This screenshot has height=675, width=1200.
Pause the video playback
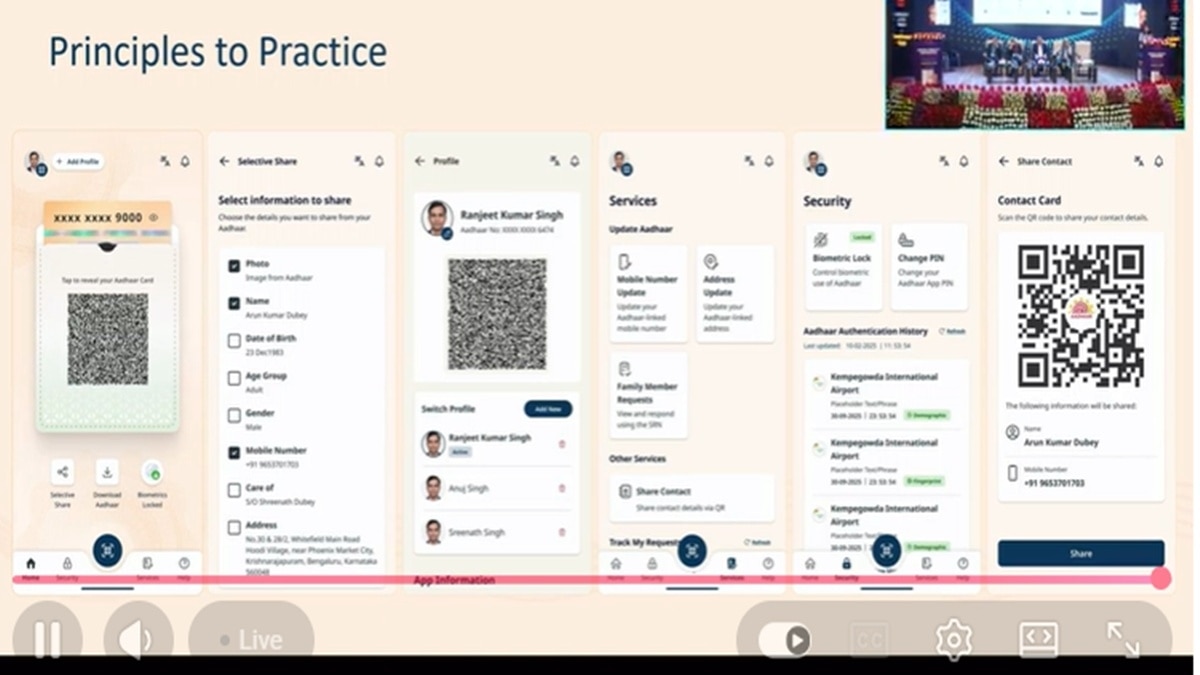coord(47,638)
